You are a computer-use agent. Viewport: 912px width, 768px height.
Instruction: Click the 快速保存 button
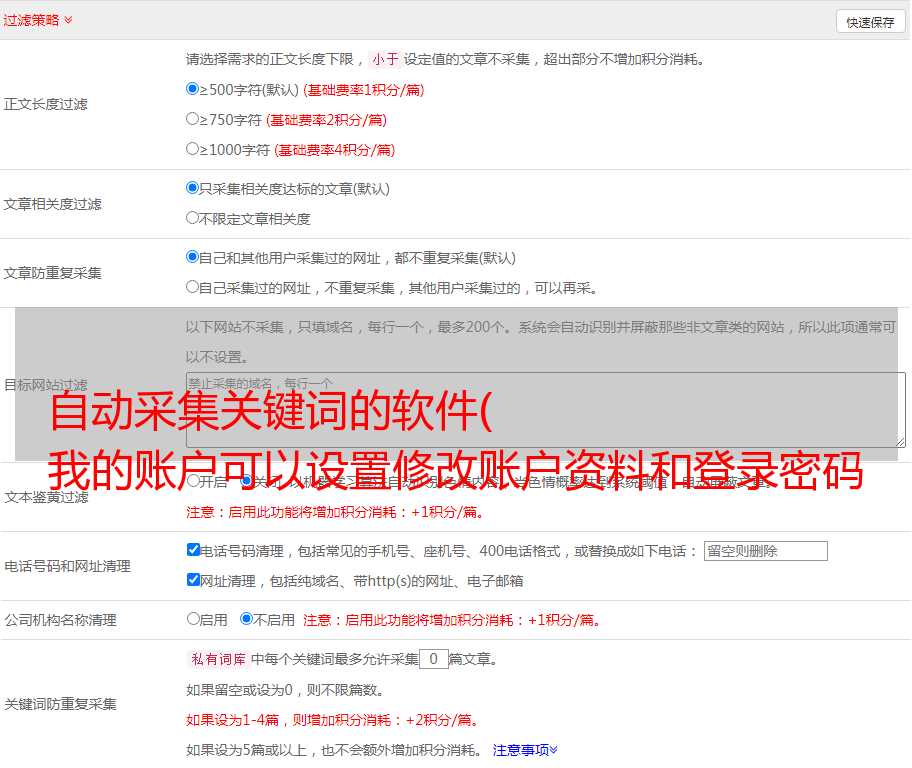point(870,22)
